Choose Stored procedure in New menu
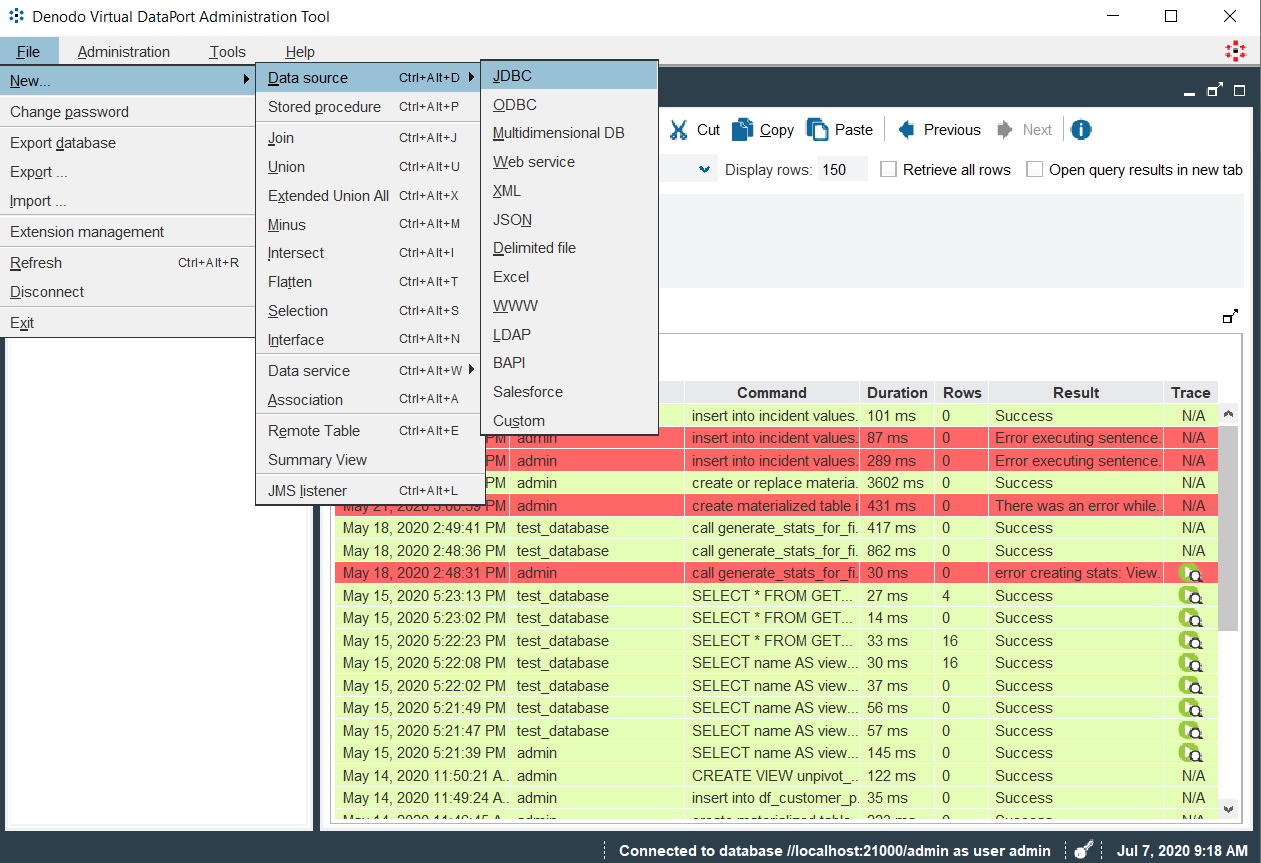Screen dimensions: 1261x863 pos(370,107)
